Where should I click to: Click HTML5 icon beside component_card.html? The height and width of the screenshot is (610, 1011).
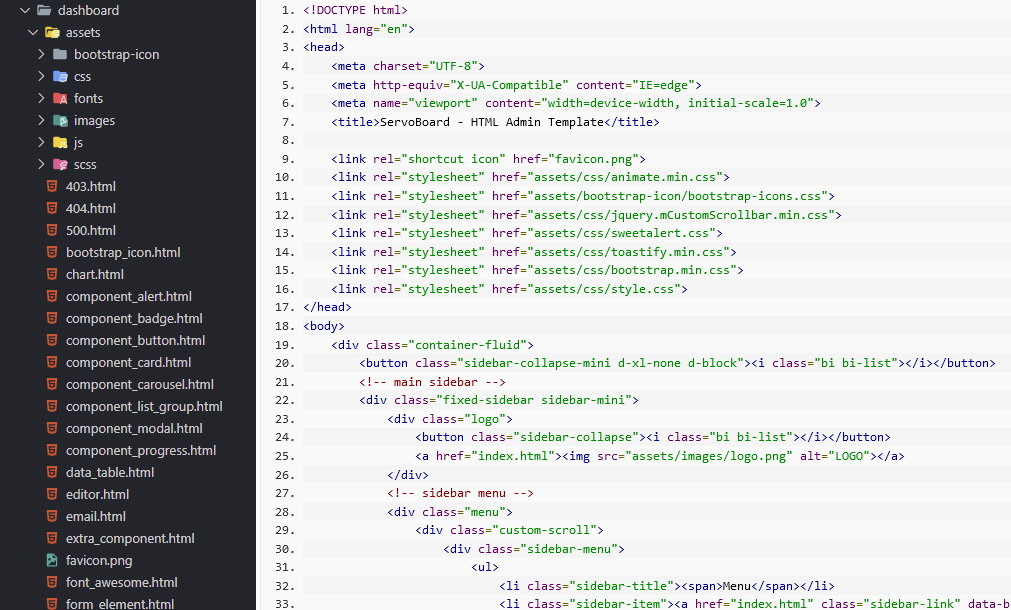point(52,362)
